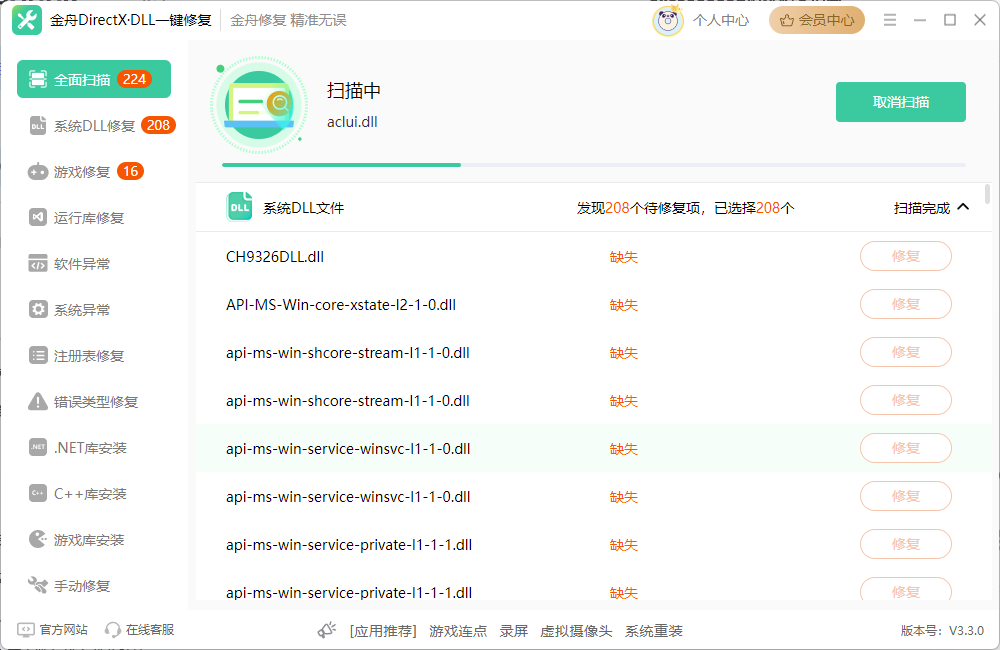1000x650 pixels.
Task: Click the [应用推荐] label
Action: point(383,631)
